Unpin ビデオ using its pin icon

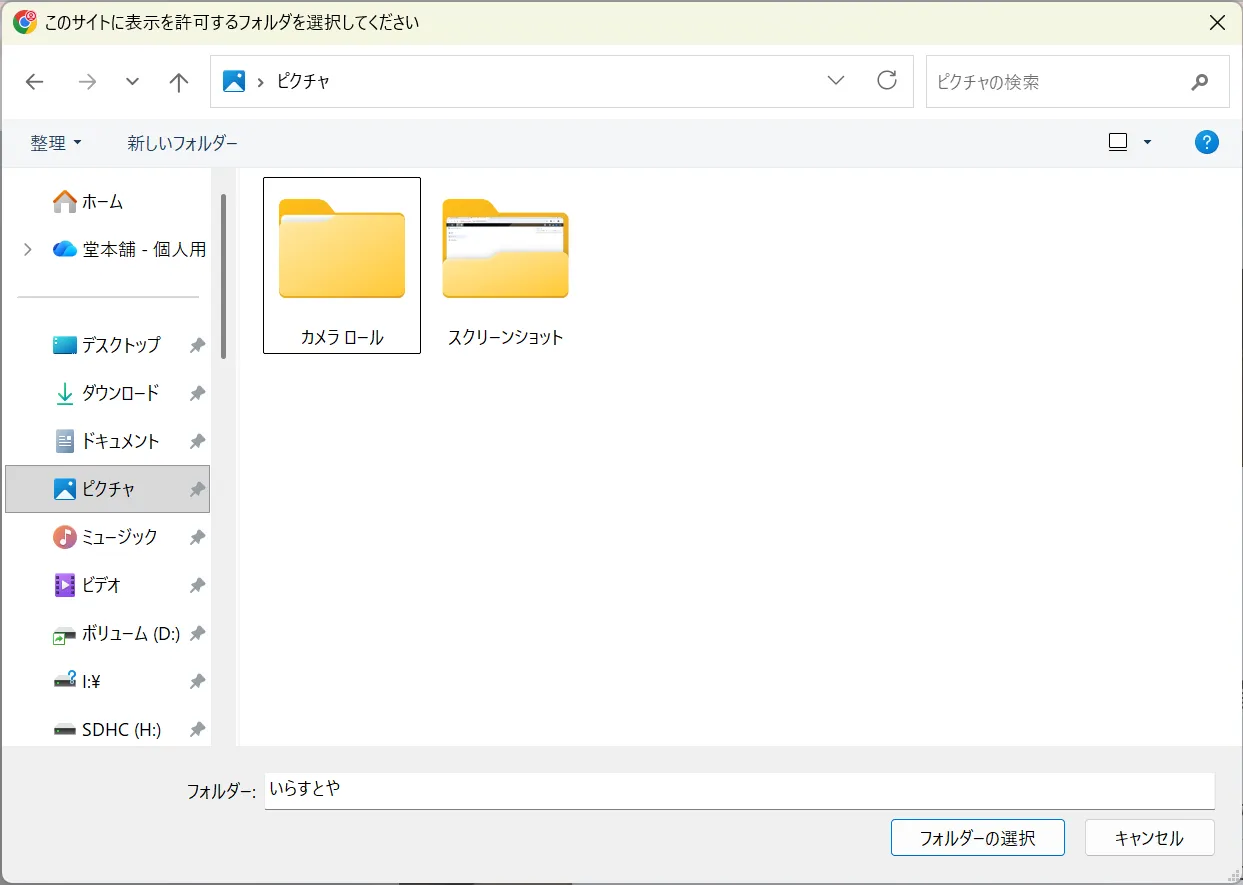pos(197,585)
